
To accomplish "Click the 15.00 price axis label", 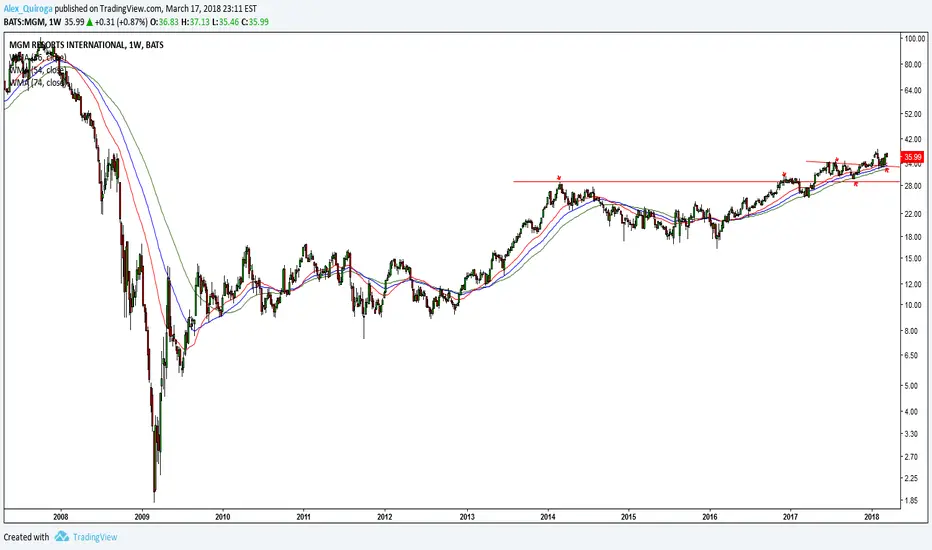I will pyautogui.click(x=912, y=258).
